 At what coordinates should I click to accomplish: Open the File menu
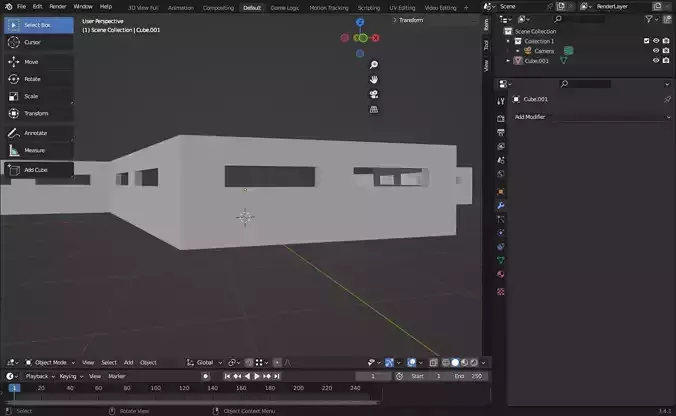tap(21, 6)
